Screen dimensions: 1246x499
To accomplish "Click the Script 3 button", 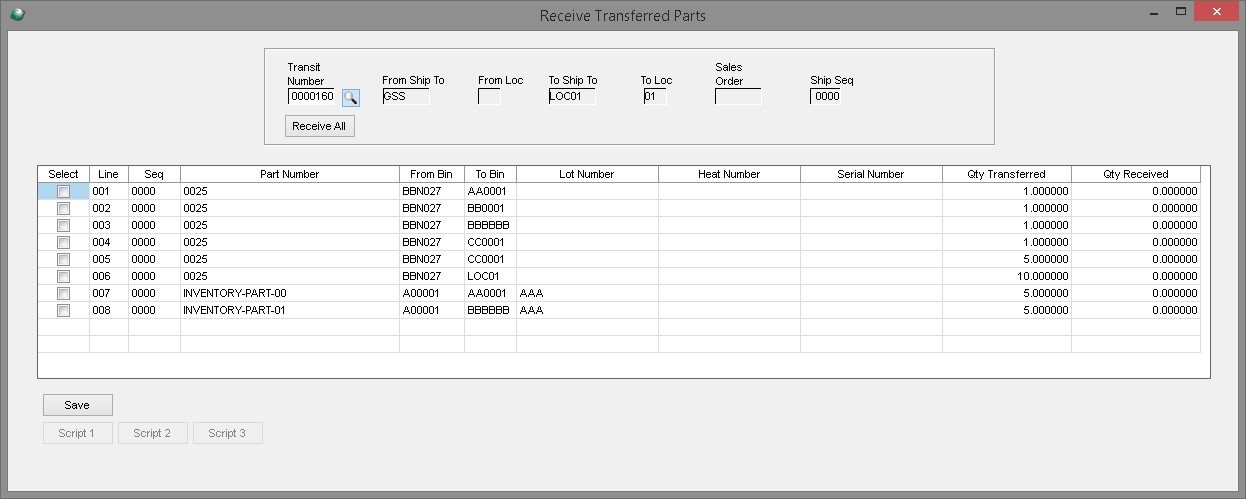I will point(227,433).
